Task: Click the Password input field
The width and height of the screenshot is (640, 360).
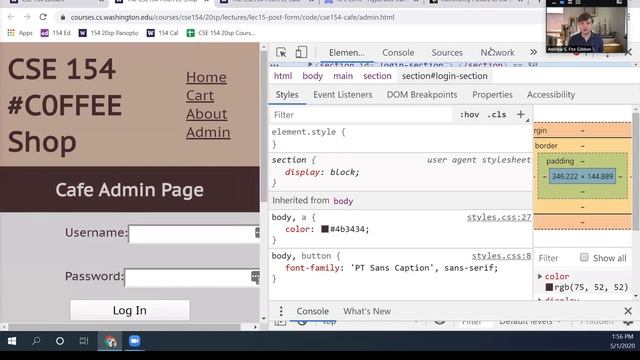Action: coord(192,278)
